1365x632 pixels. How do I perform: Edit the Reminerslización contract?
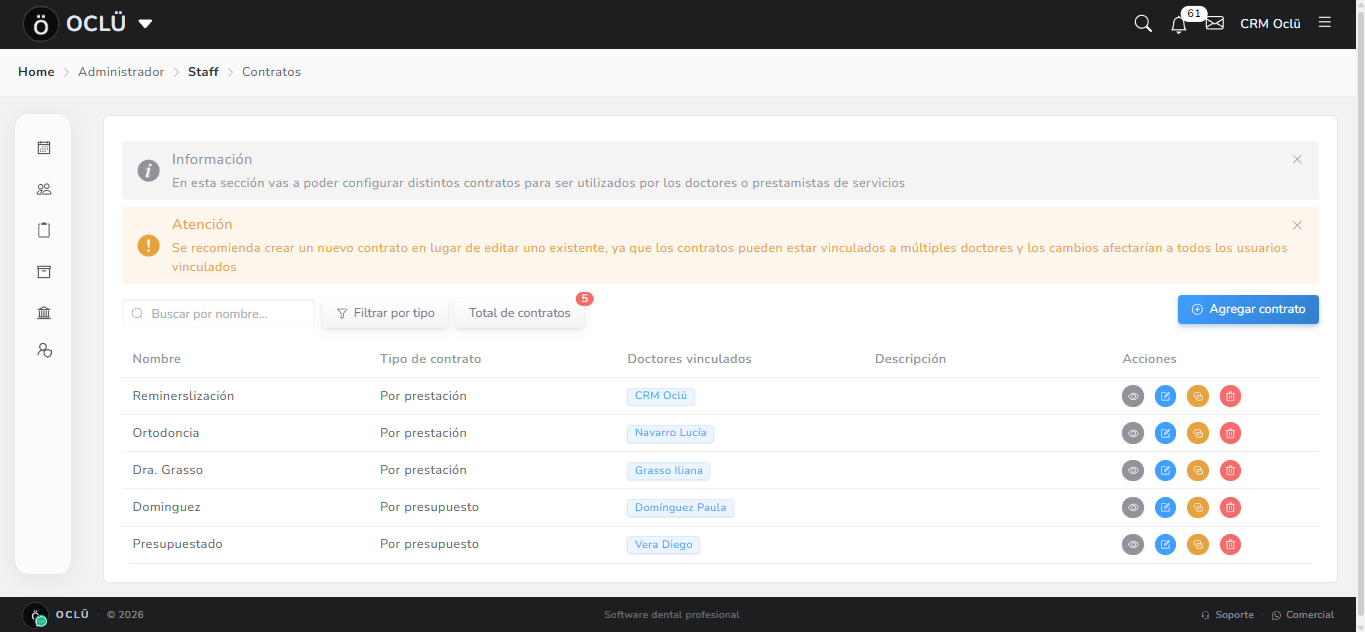1166,396
